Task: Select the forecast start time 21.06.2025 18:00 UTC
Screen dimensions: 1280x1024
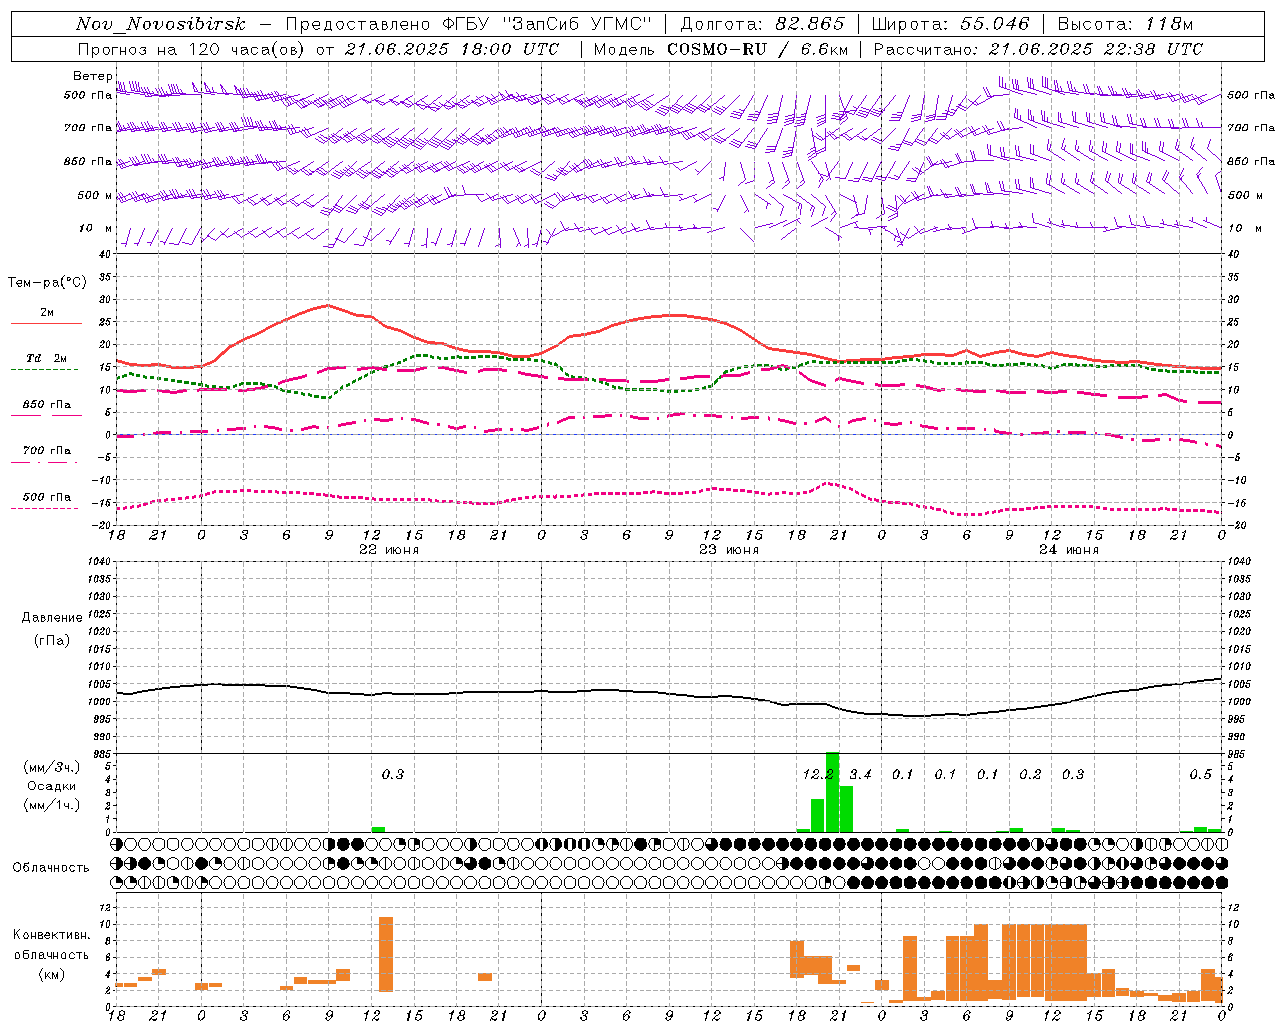Action: tap(451, 49)
